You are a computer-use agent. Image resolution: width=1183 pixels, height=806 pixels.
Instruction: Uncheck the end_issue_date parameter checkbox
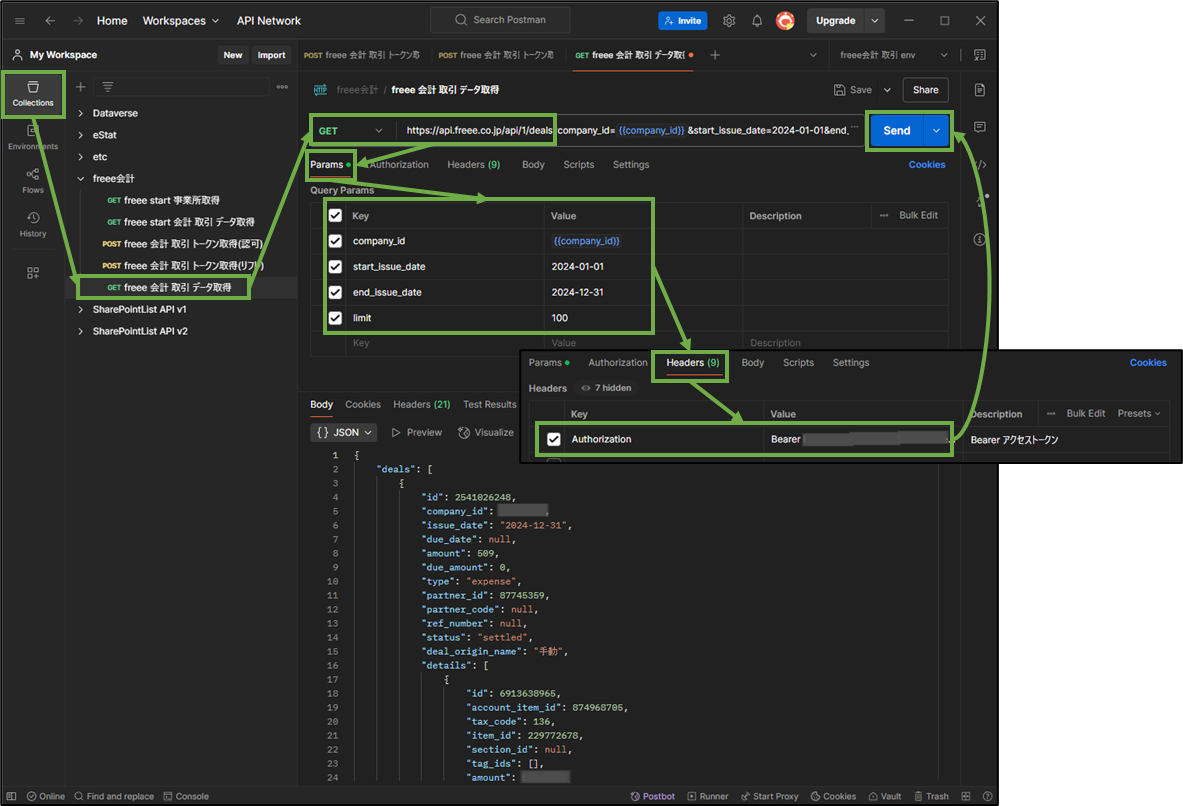pyautogui.click(x=336, y=292)
